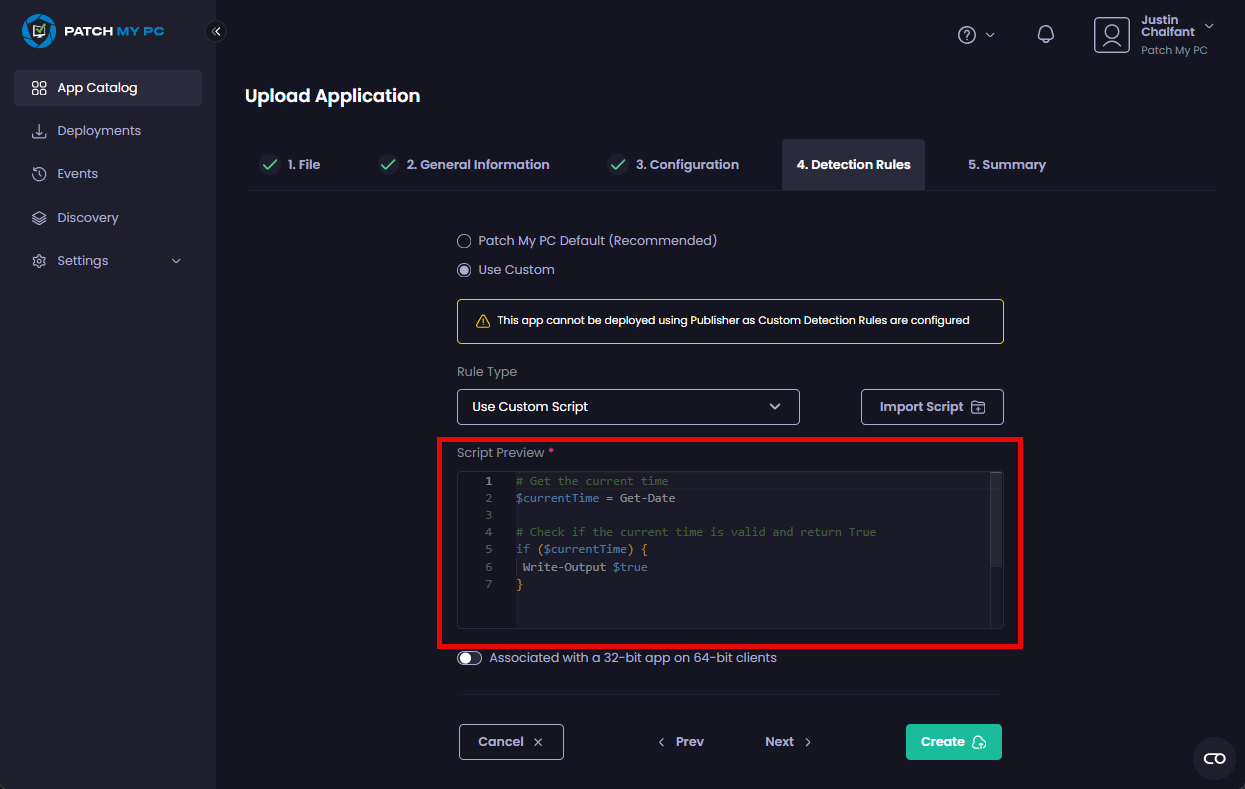The height and width of the screenshot is (789, 1245).
Task: Open the help question mark icon
Action: click(967, 35)
